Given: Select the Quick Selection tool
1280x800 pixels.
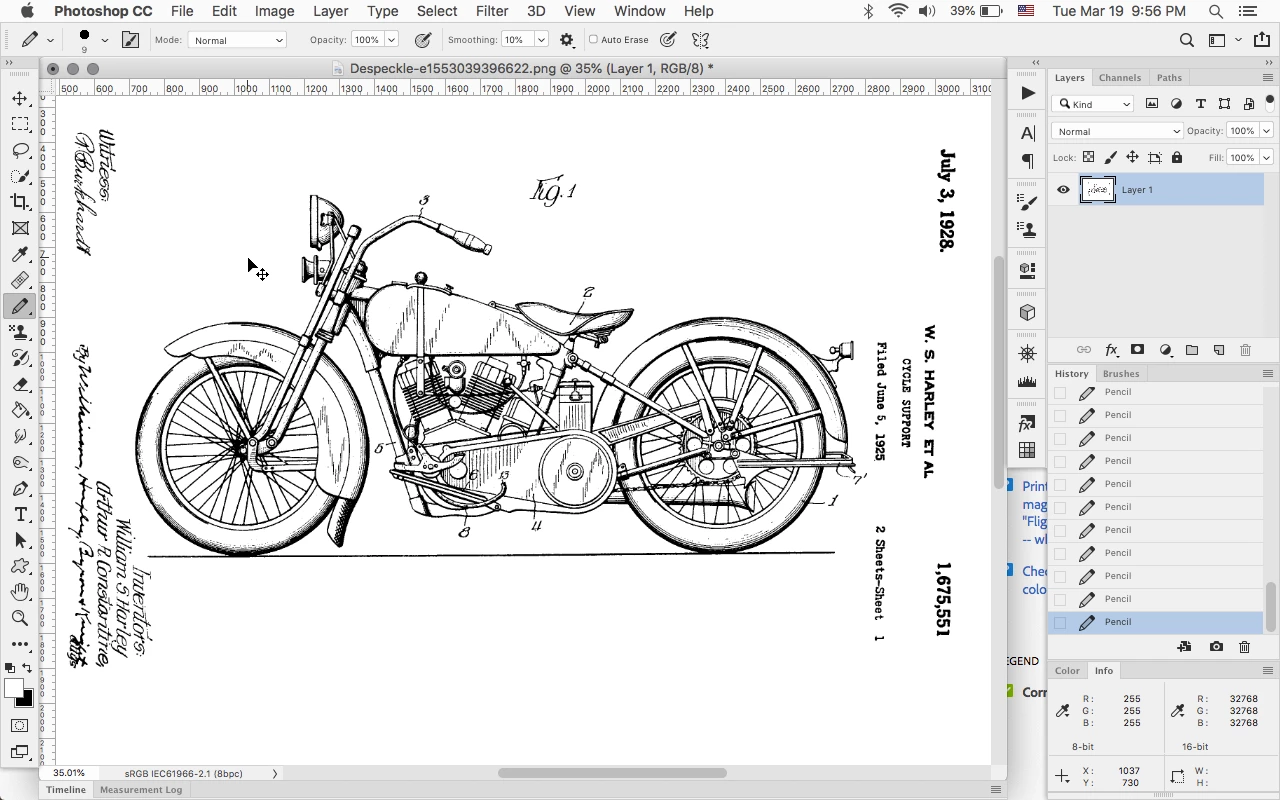Looking at the screenshot, I should click(20, 176).
